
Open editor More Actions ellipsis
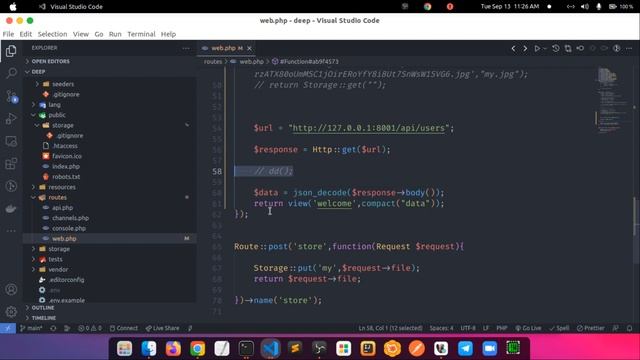629,49
